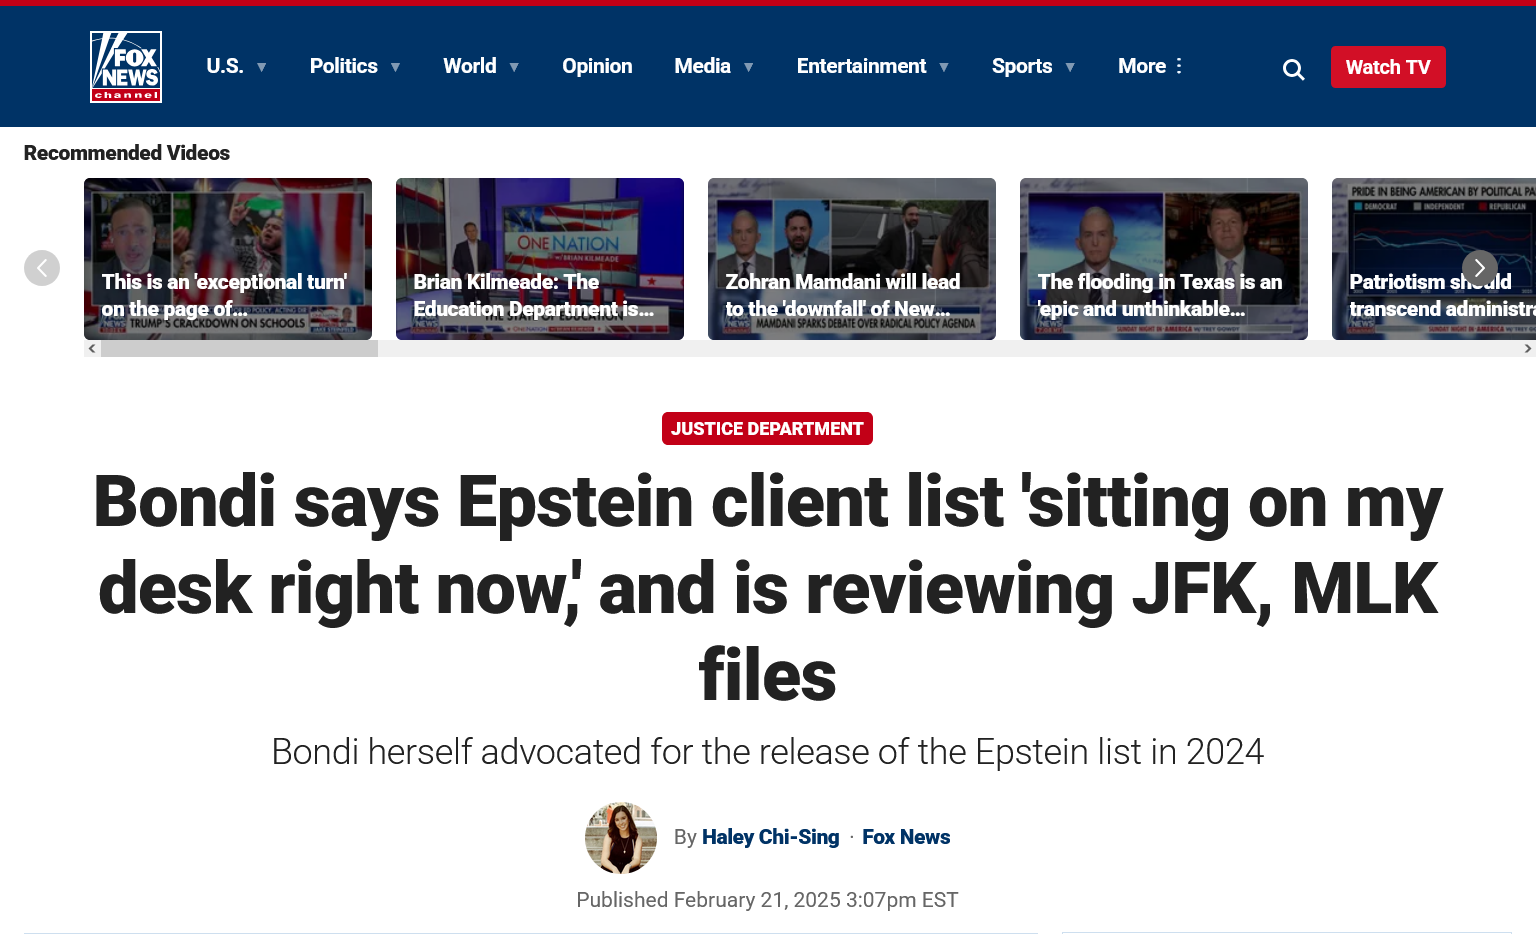Open Haley Chi-Sing author page link
The width and height of the screenshot is (1536, 934).
pos(770,837)
